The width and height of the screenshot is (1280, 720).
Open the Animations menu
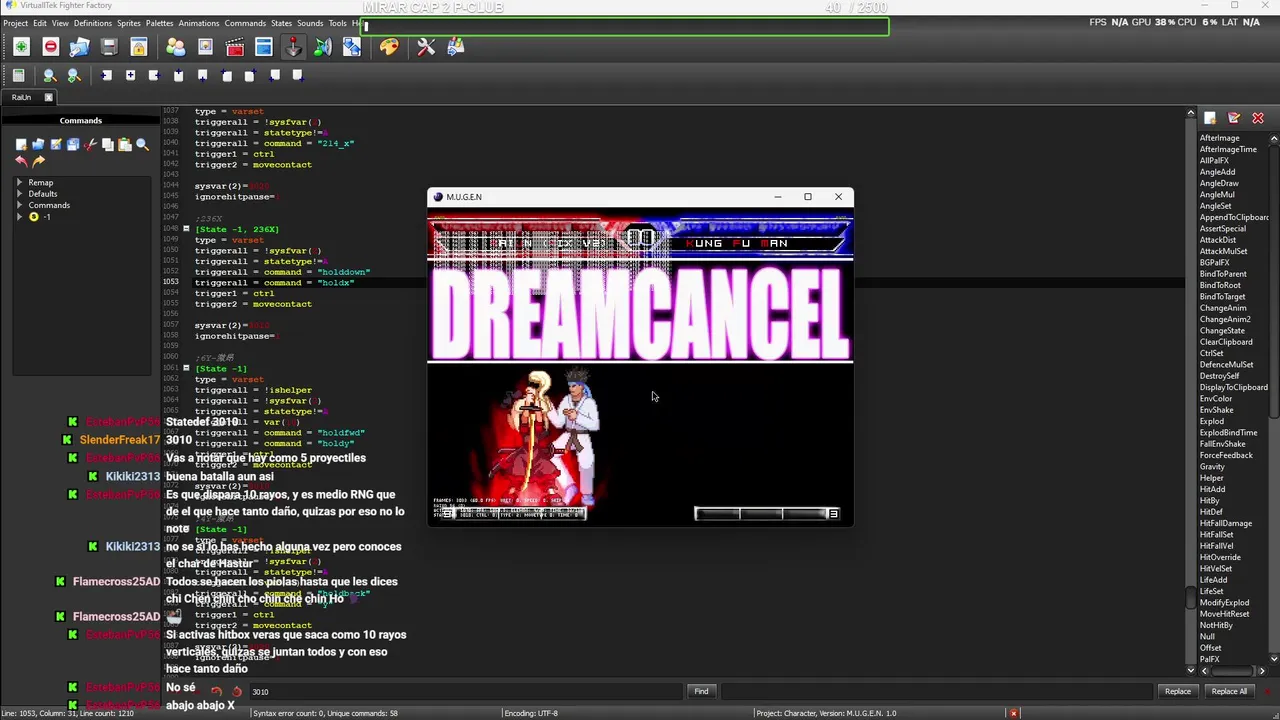click(x=199, y=23)
